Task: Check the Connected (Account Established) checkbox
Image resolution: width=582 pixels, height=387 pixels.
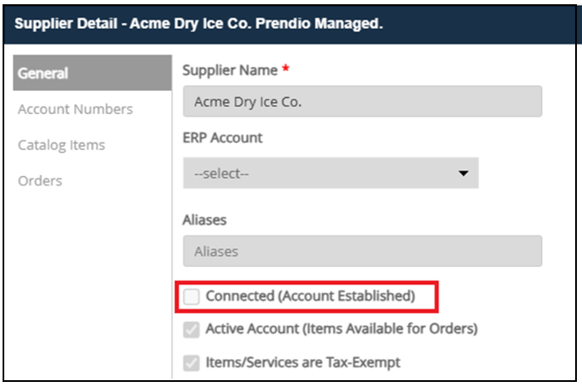Action: pos(192,296)
